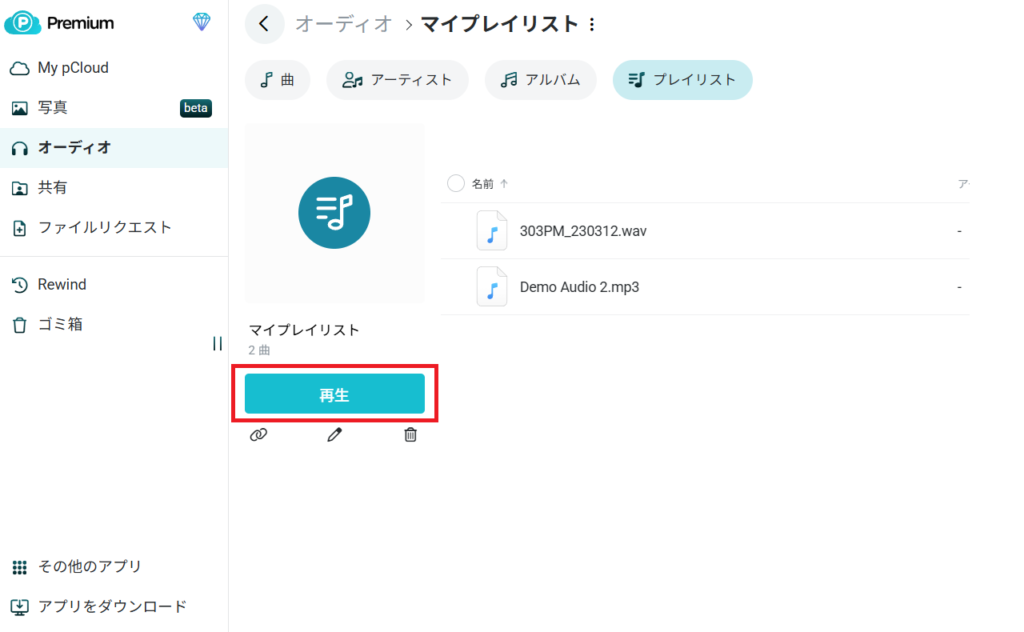Open Rewind in the sidebar
Screen dimensions: 1024x632
click(x=62, y=285)
